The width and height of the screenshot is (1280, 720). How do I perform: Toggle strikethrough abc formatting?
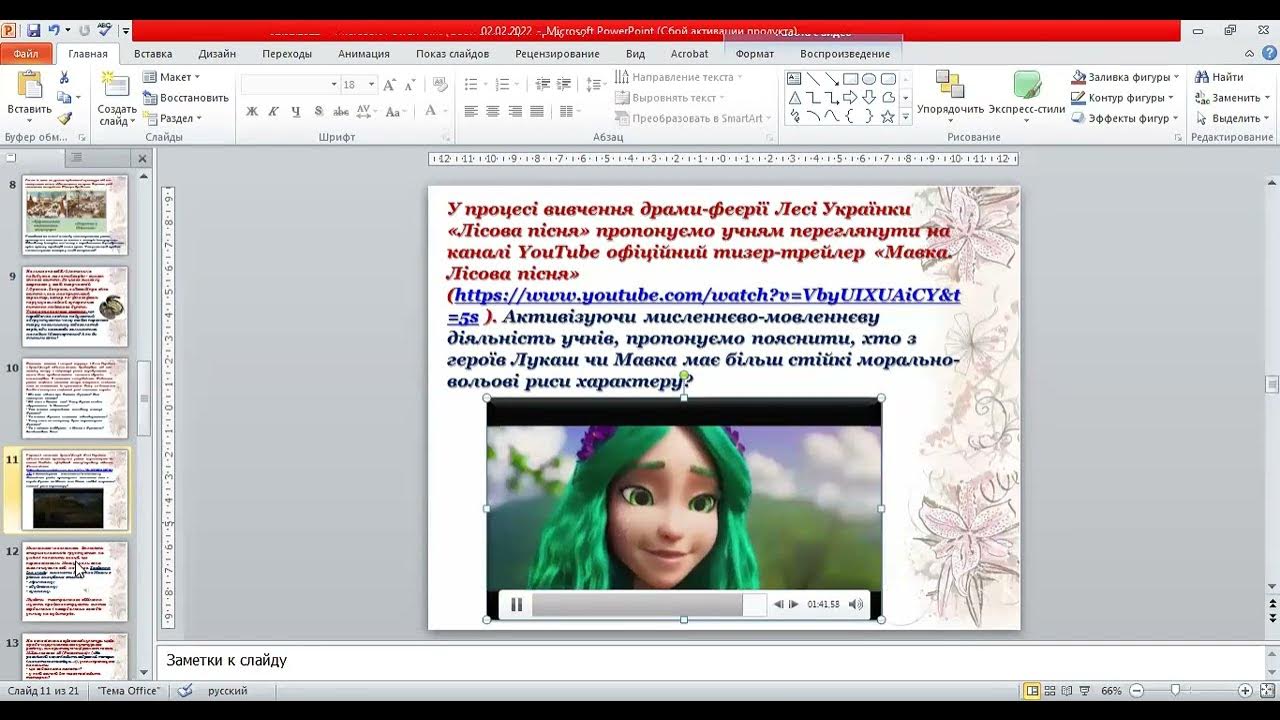(341, 111)
